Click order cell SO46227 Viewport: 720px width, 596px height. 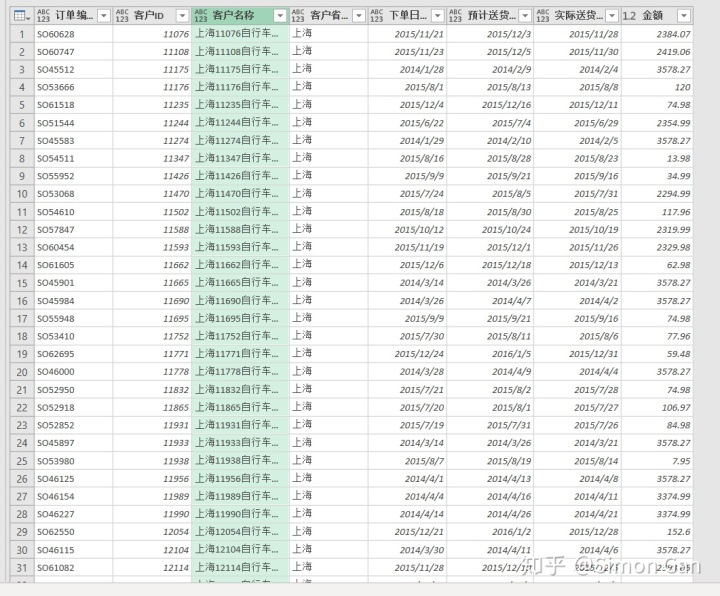pyautogui.click(x=73, y=514)
